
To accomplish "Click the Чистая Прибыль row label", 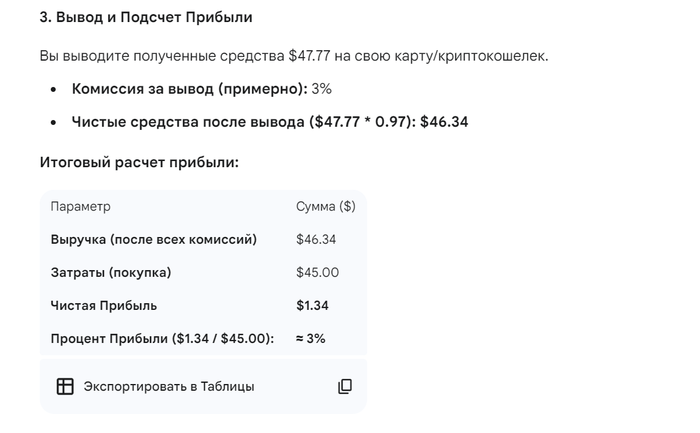I will coord(103,306).
